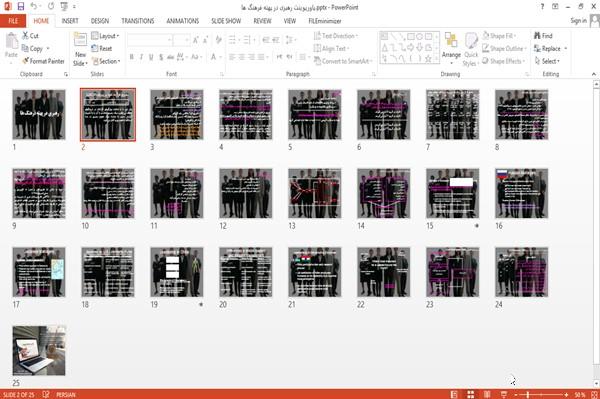The width and height of the screenshot is (600, 399).
Task: Open the font name combo box
Action: pyautogui.click(x=149, y=40)
